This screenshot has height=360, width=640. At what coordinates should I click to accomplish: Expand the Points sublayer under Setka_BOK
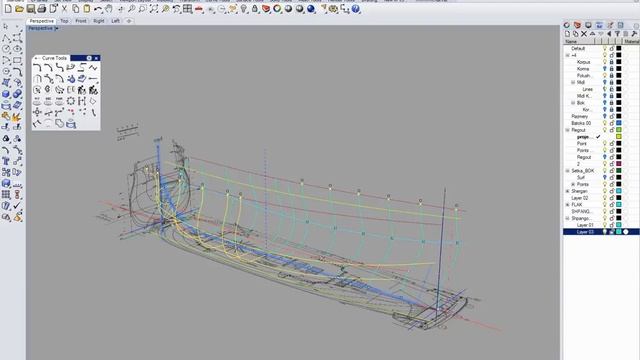click(573, 184)
